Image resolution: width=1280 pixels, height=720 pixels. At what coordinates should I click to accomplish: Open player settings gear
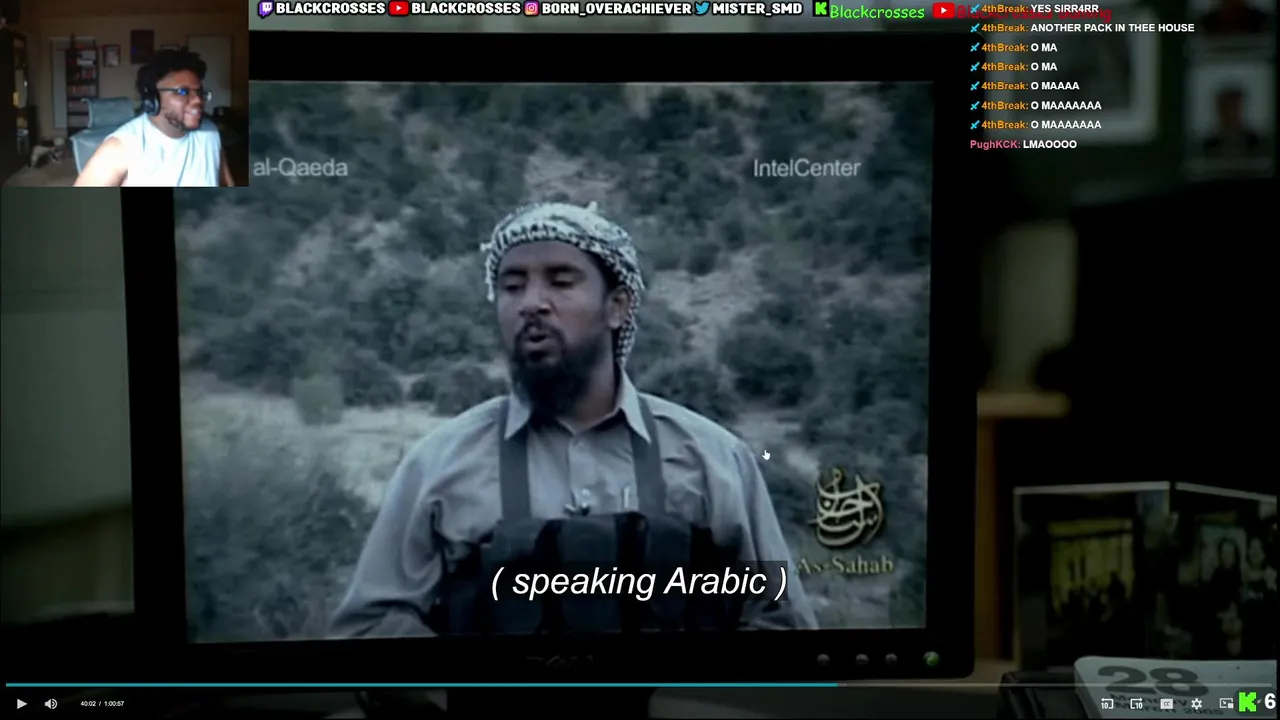point(1196,704)
